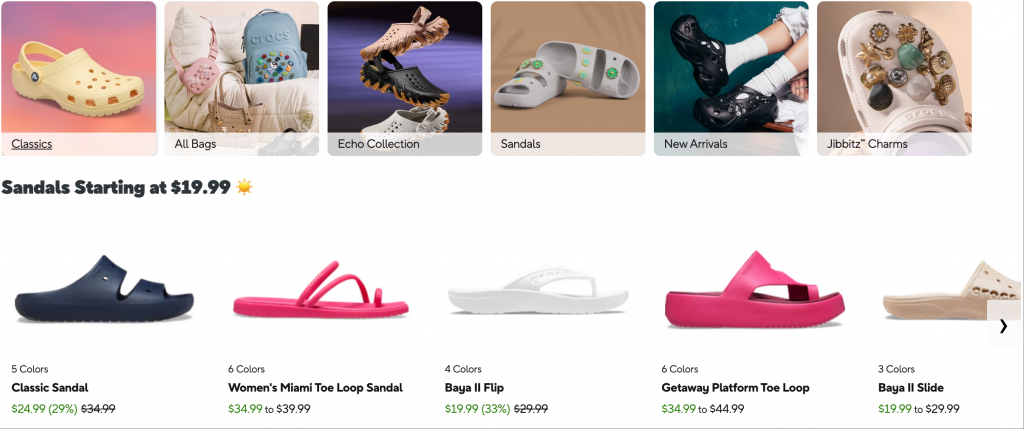
Task: Open the Echo Collection tile
Action: [x=405, y=78]
